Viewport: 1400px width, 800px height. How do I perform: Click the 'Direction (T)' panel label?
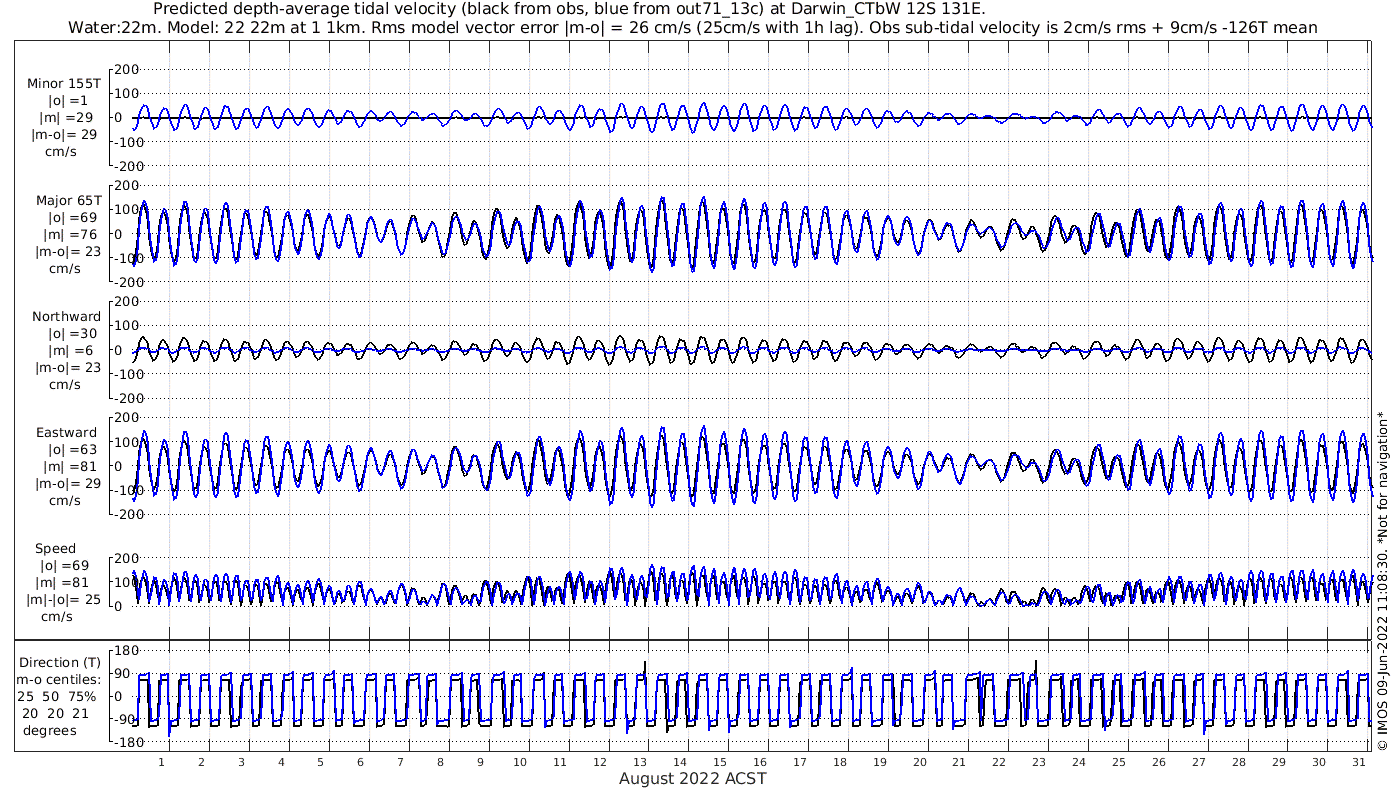(60, 662)
